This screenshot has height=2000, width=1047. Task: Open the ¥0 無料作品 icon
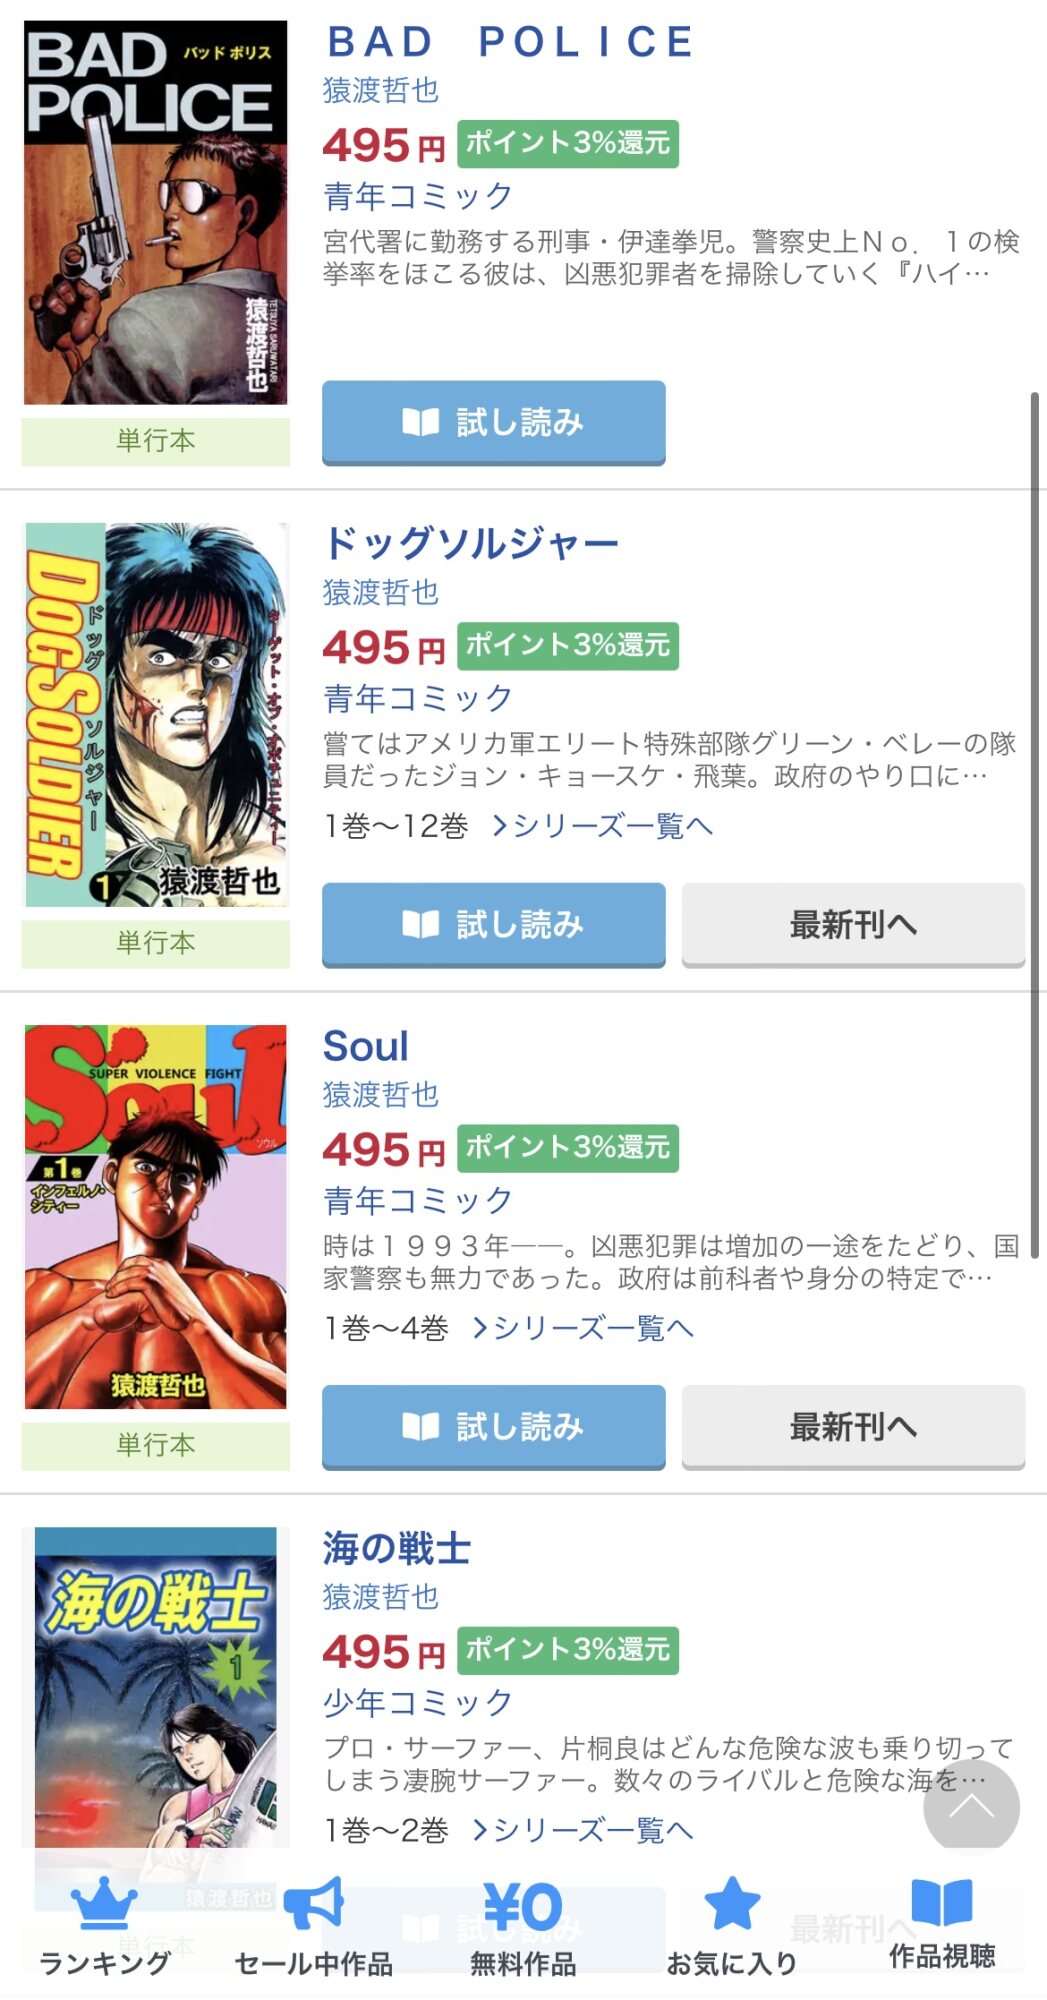click(x=523, y=1907)
